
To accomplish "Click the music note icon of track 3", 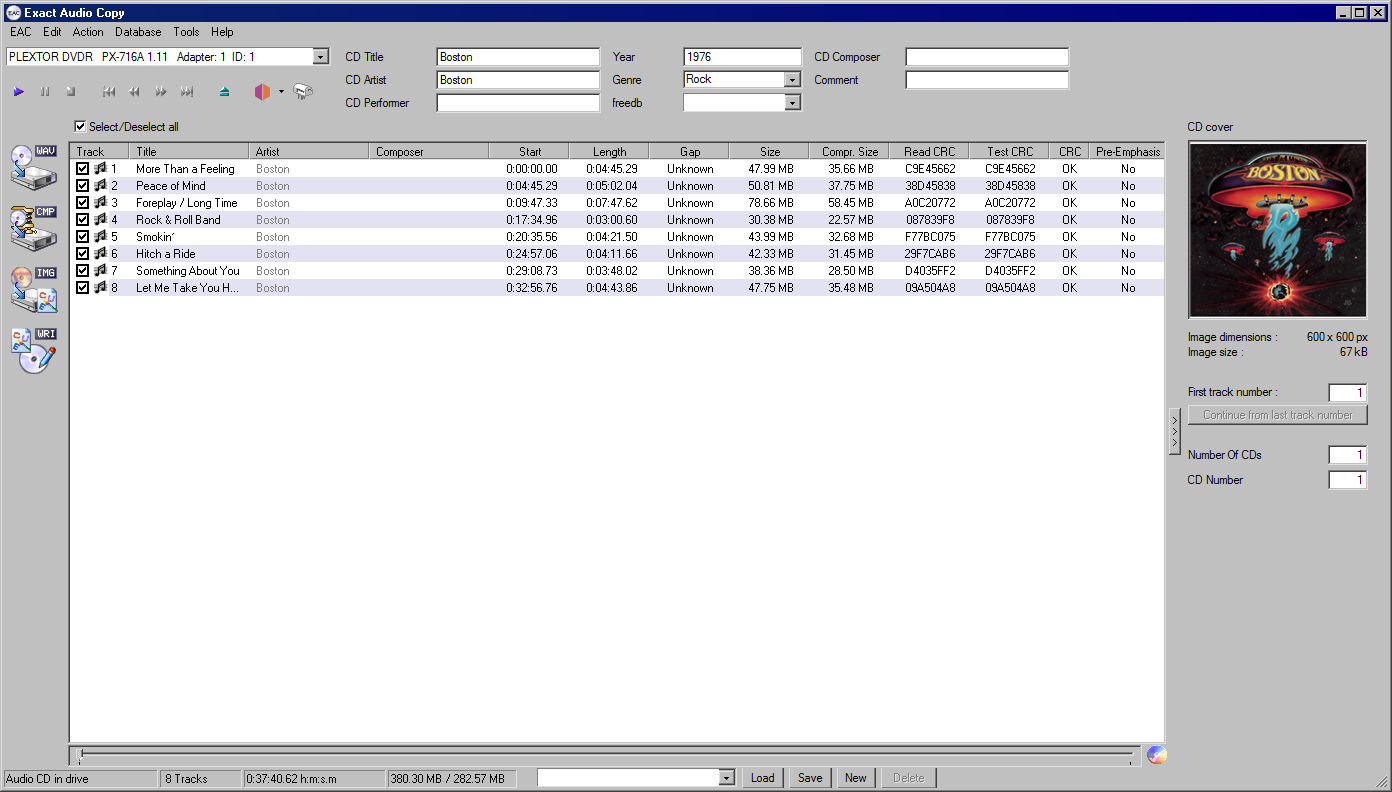I will click(x=100, y=203).
